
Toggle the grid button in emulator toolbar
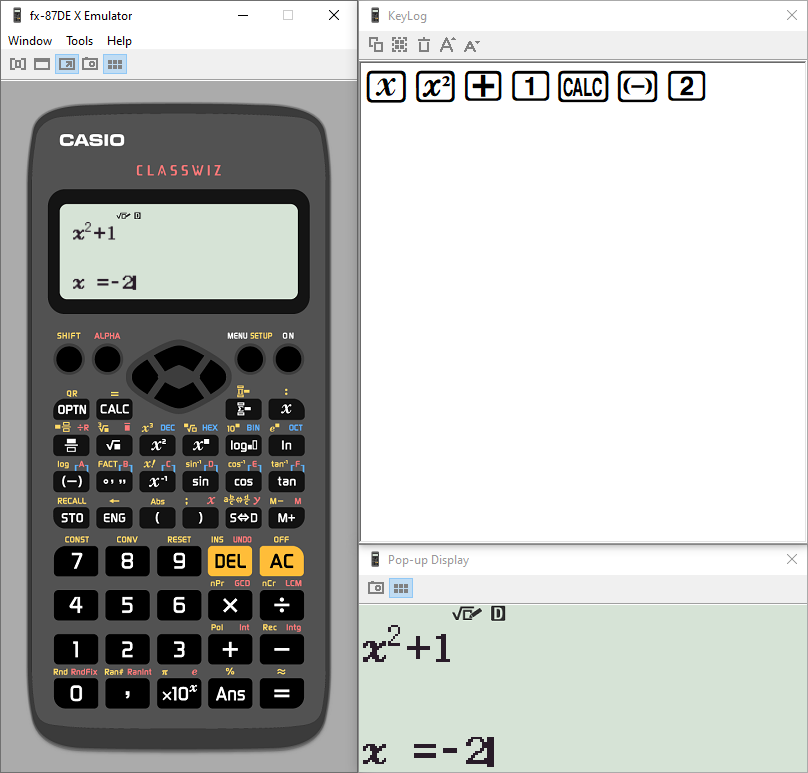pyautogui.click(x=115, y=64)
